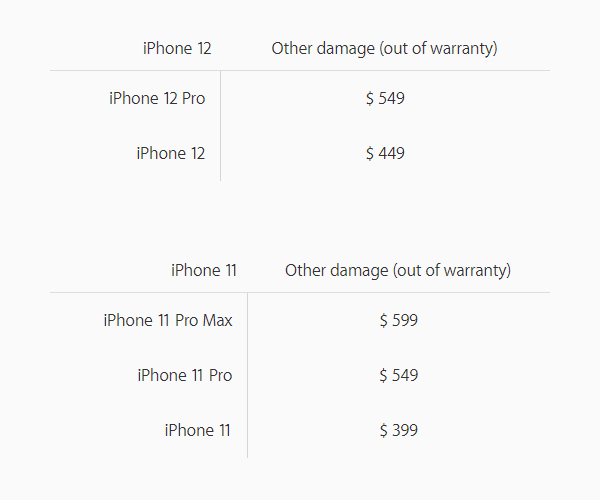This screenshot has height=500, width=600.
Task: Click the $ 399 price value
Action: pos(399,430)
